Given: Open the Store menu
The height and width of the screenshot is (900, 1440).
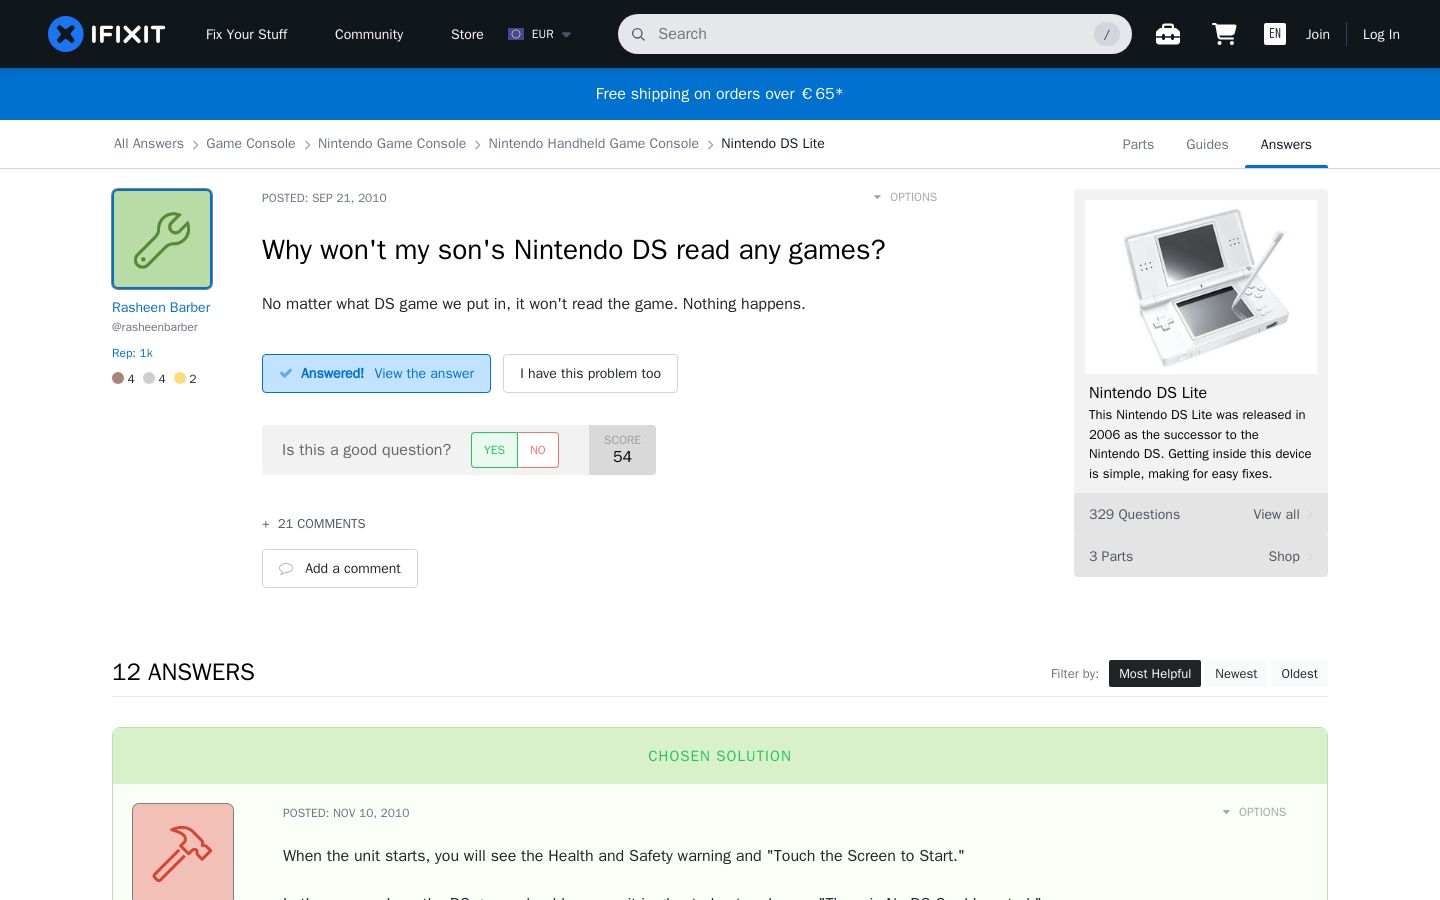Looking at the screenshot, I should click(467, 34).
